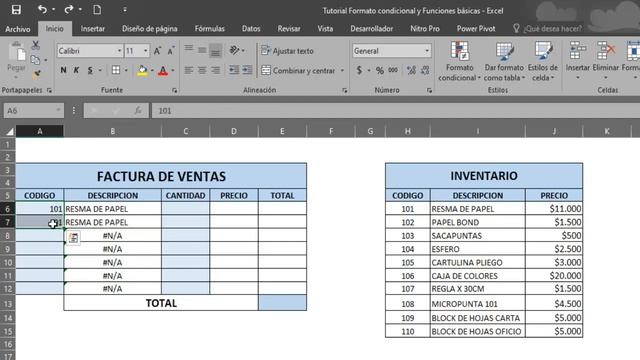Open the font size dropdown

coord(145,51)
